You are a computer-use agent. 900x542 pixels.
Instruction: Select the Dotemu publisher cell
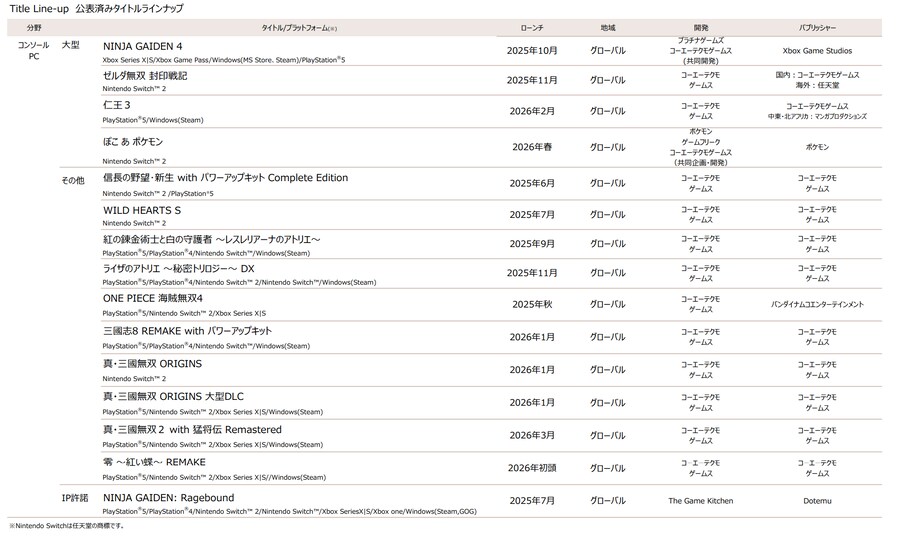click(x=817, y=501)
